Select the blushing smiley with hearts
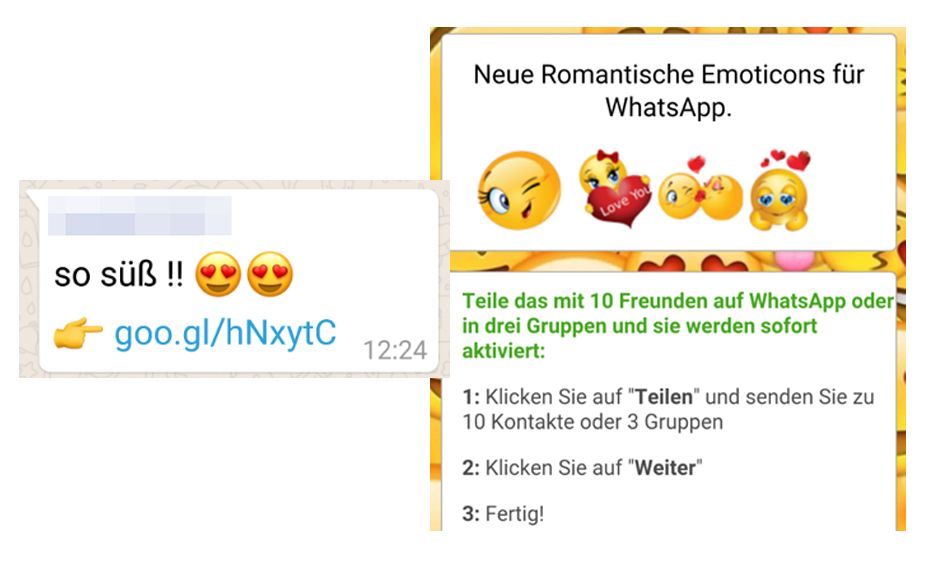Viewport: 940px width, 564px height. (781, 191)
